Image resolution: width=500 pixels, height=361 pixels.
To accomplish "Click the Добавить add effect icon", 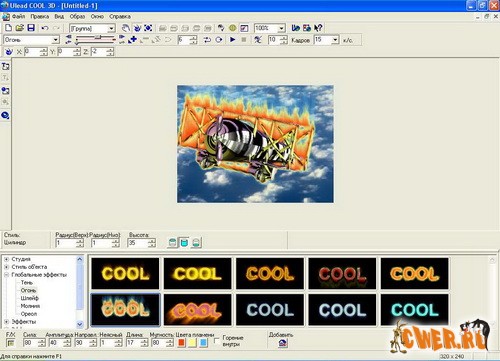I will [282, 343].
